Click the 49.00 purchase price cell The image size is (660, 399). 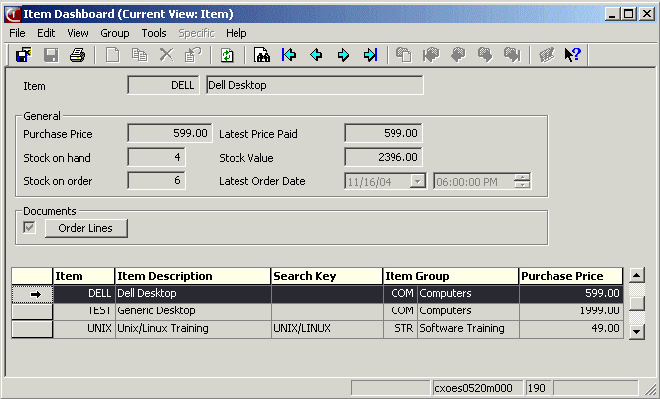click(x=571, y=329)
